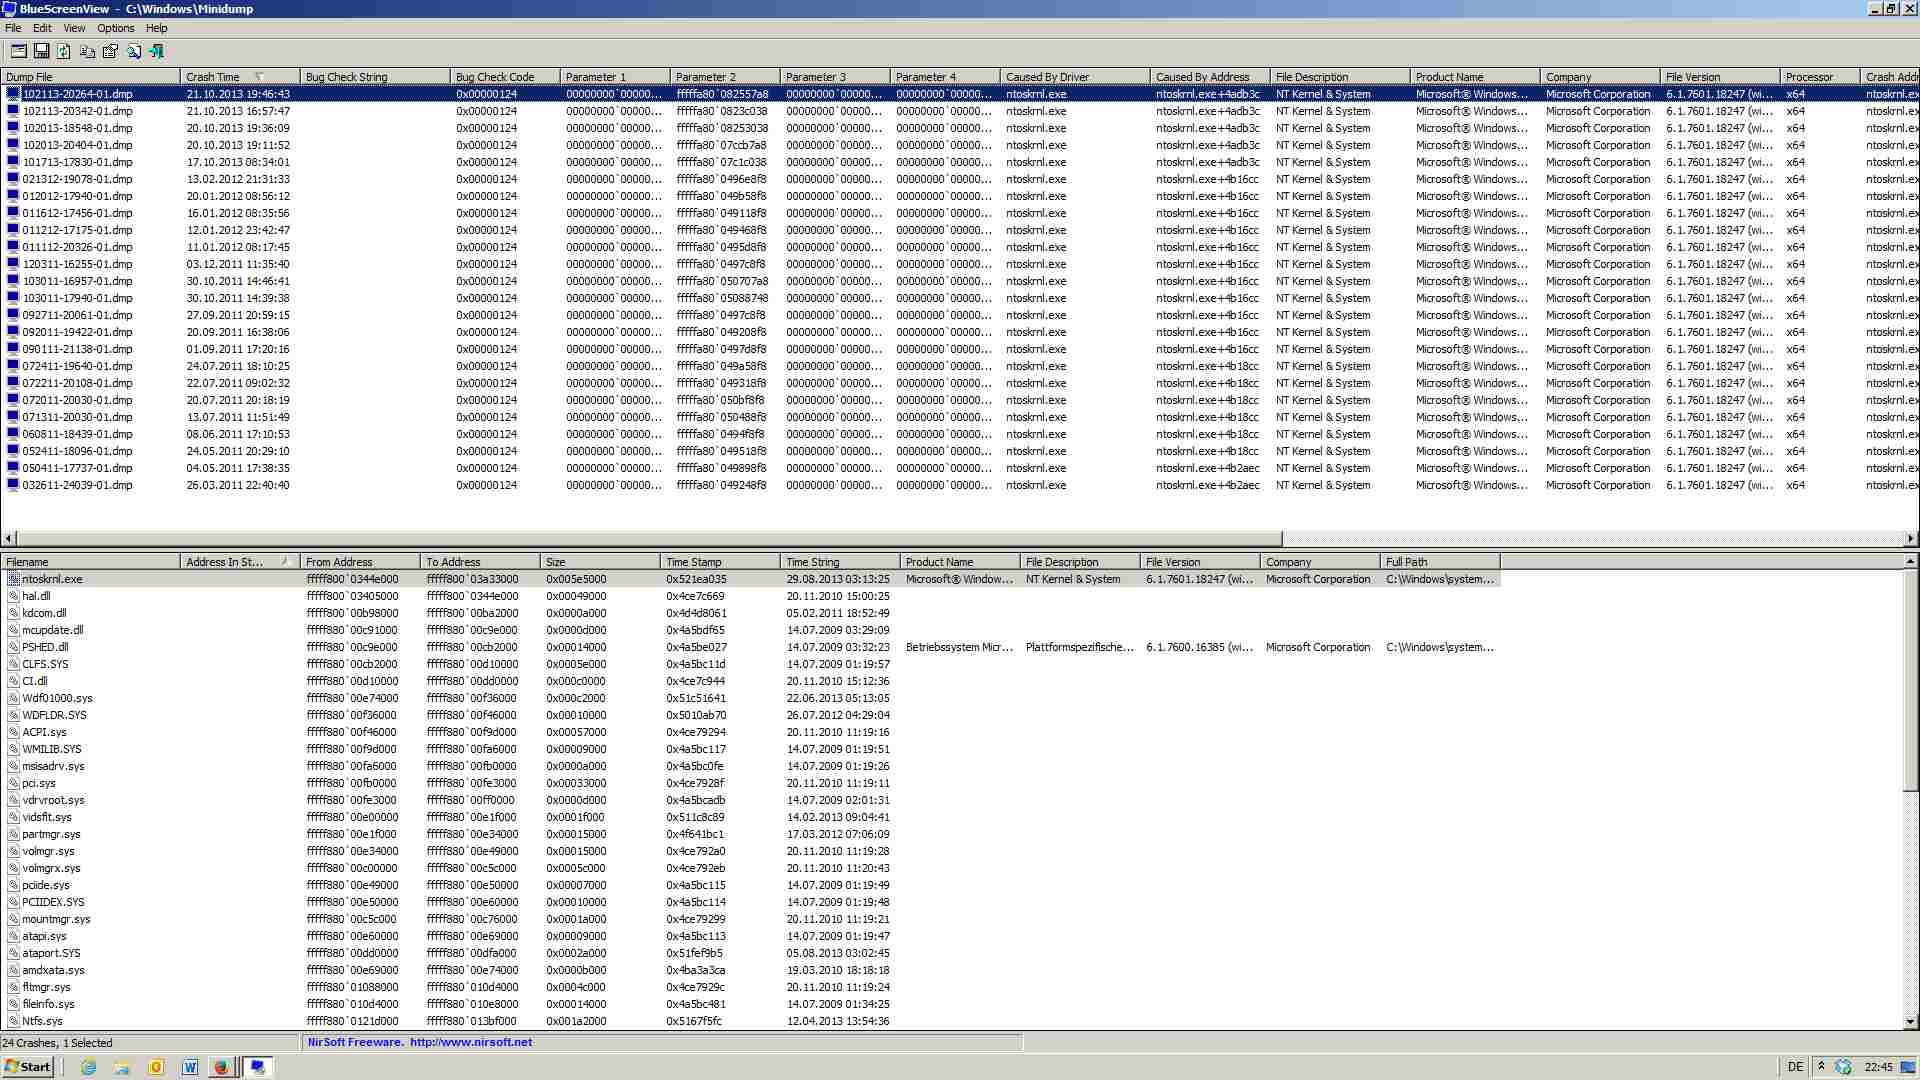1920x1080 pixels.
Task: Sort crashes by the Crash Time column header
Action: click(213, 77)
